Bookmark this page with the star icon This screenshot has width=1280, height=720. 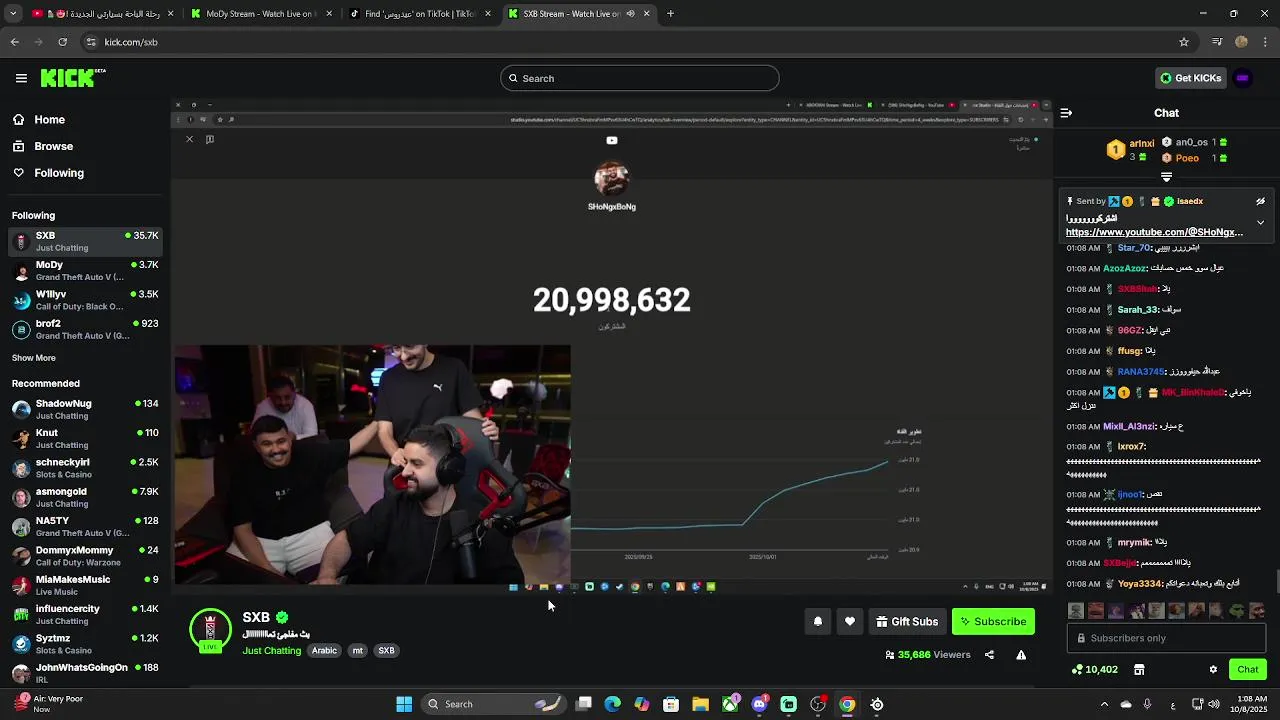(1184, 42)
